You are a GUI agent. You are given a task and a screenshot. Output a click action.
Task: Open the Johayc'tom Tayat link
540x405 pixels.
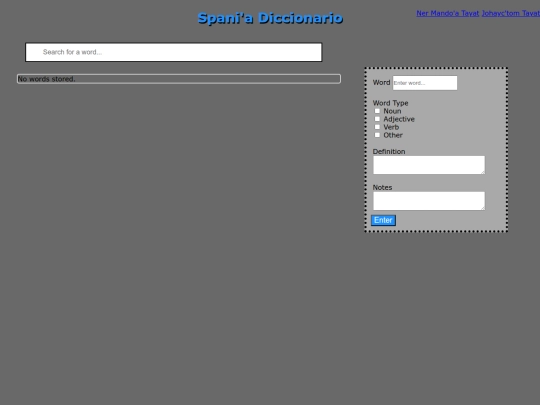click(511, 13)
